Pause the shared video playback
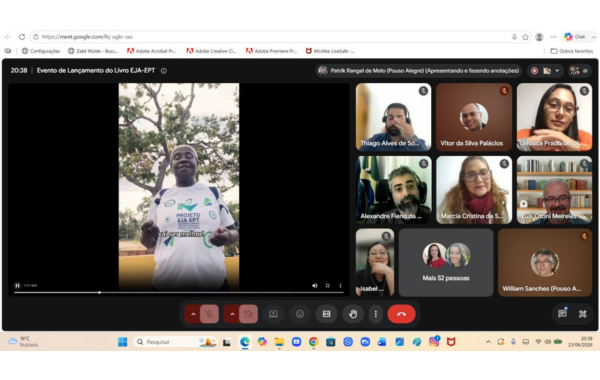Image resolution: width=600 pixels, height=380 pixels. coord(17,285)
